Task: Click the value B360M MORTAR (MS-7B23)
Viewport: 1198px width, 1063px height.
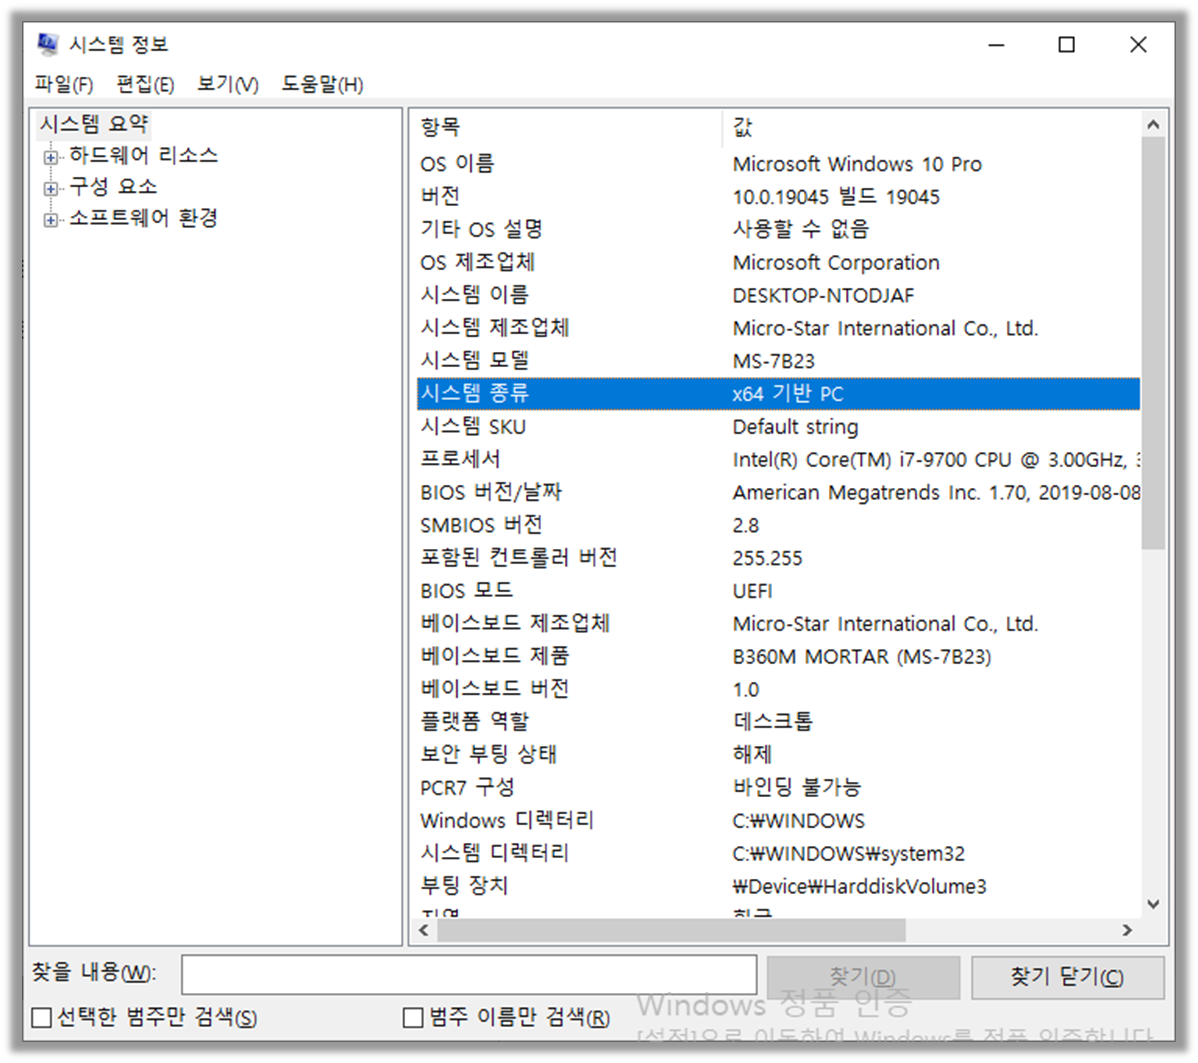Action: (x=862, y=657)
